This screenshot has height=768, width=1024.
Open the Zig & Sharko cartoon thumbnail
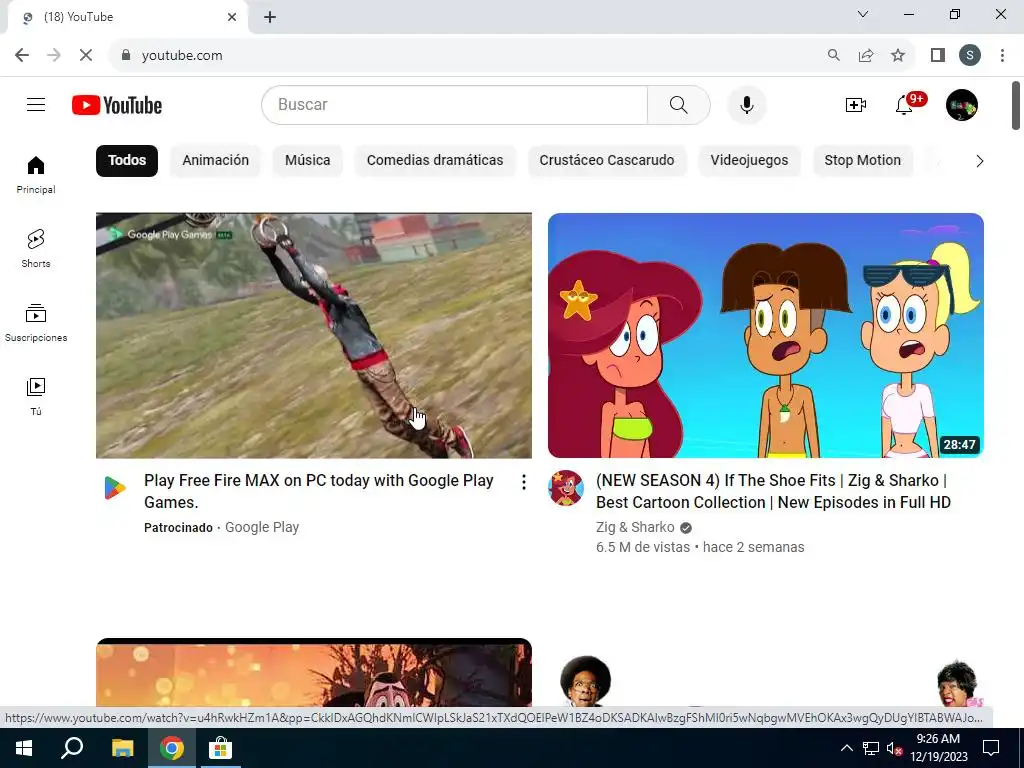[765, 336]
